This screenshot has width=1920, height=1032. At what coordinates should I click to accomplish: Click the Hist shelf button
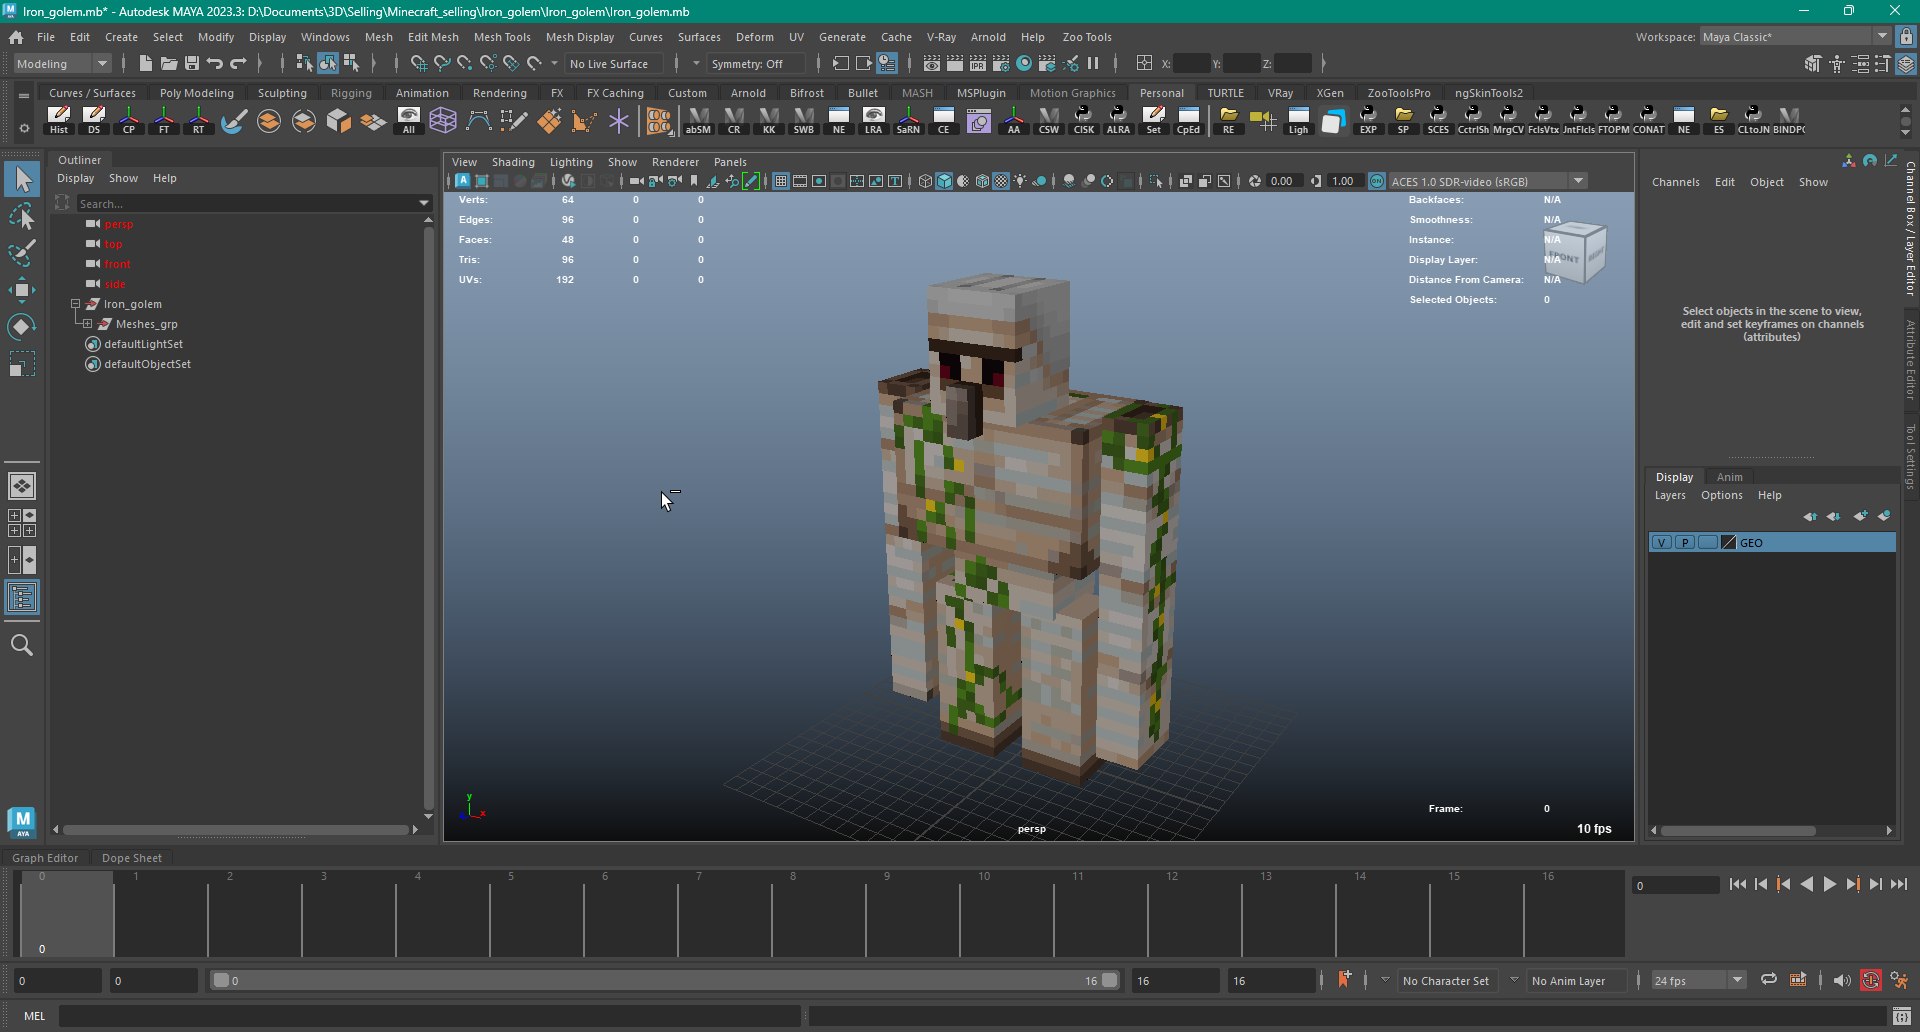(x=59, y=120)
